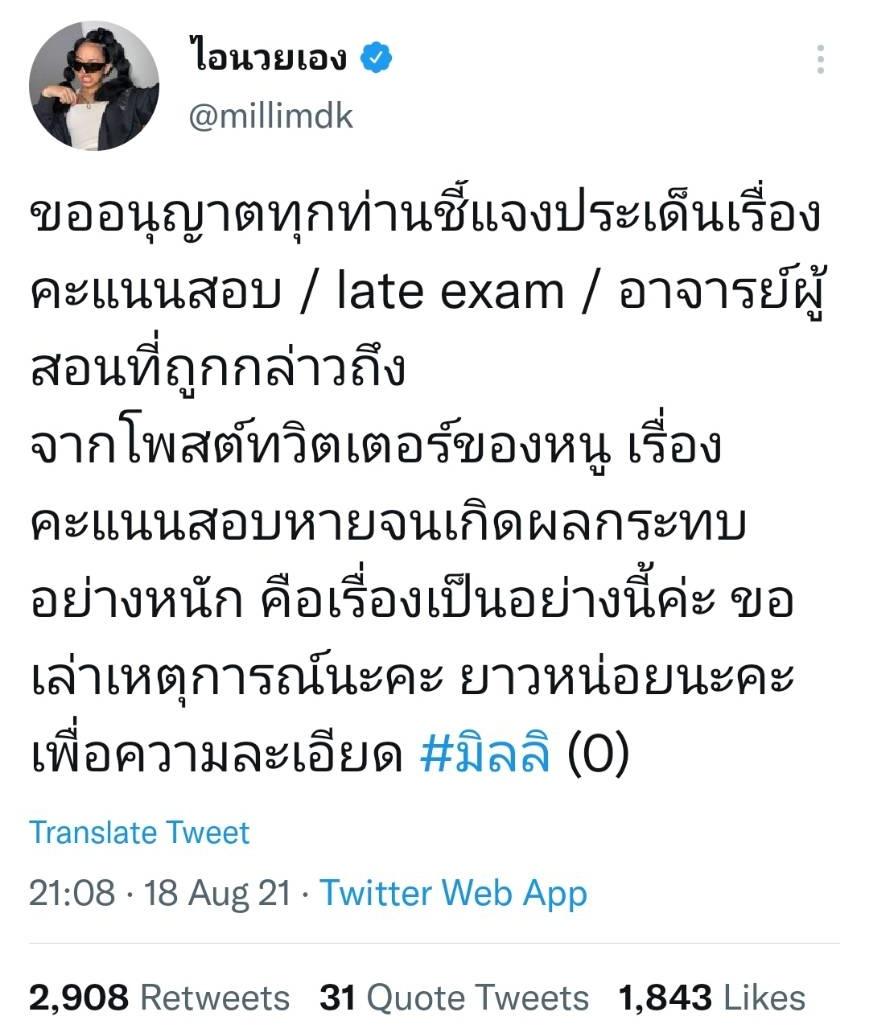Click the first line of tweet text
Viewport: 869px width, 1035px height.
426,218
